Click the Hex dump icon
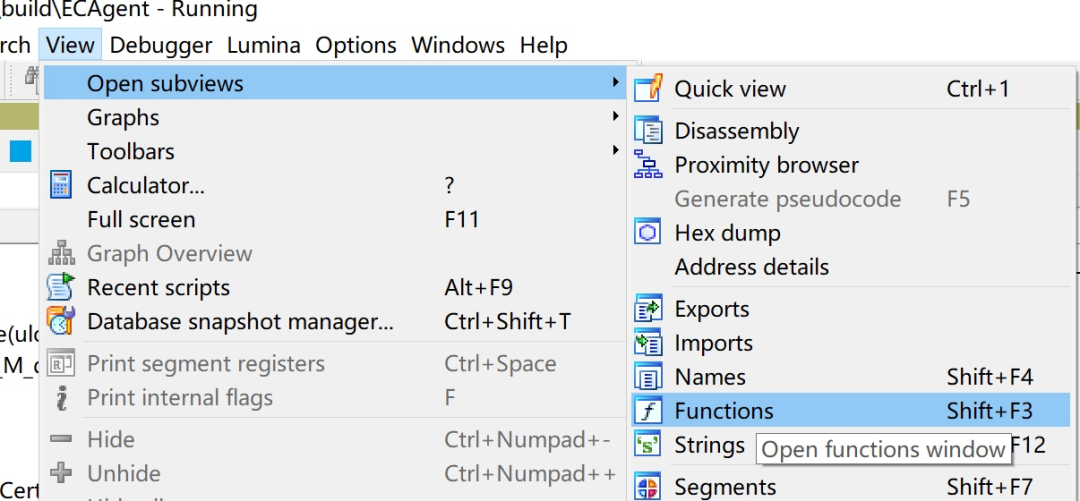Screen dimensions: 1080x501 649,233
